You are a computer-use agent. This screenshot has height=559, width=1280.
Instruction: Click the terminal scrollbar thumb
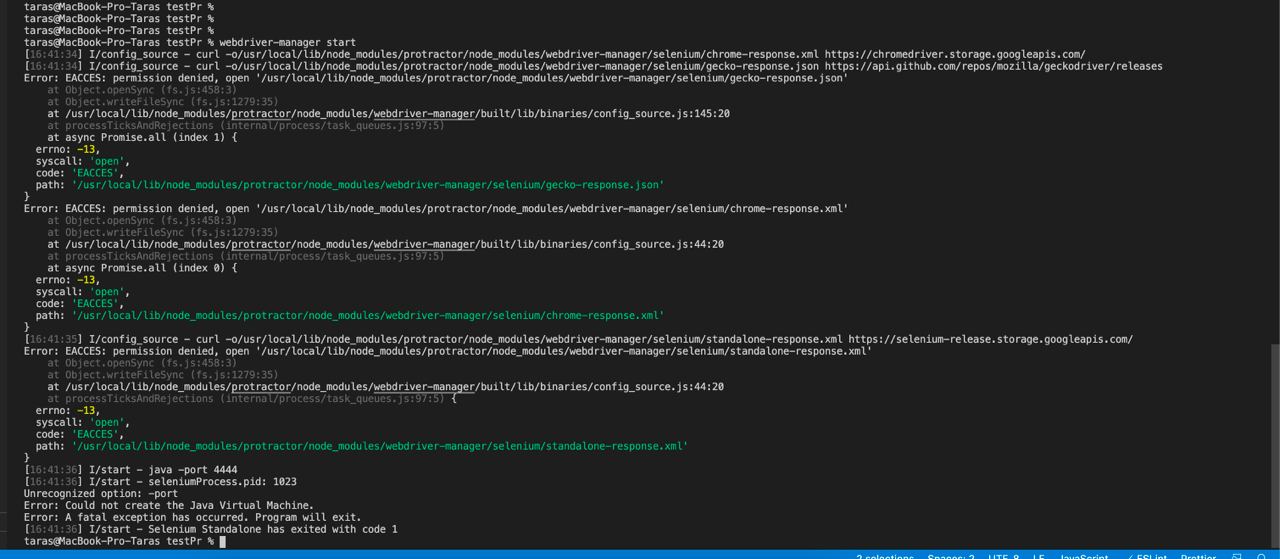(1275, 444)
